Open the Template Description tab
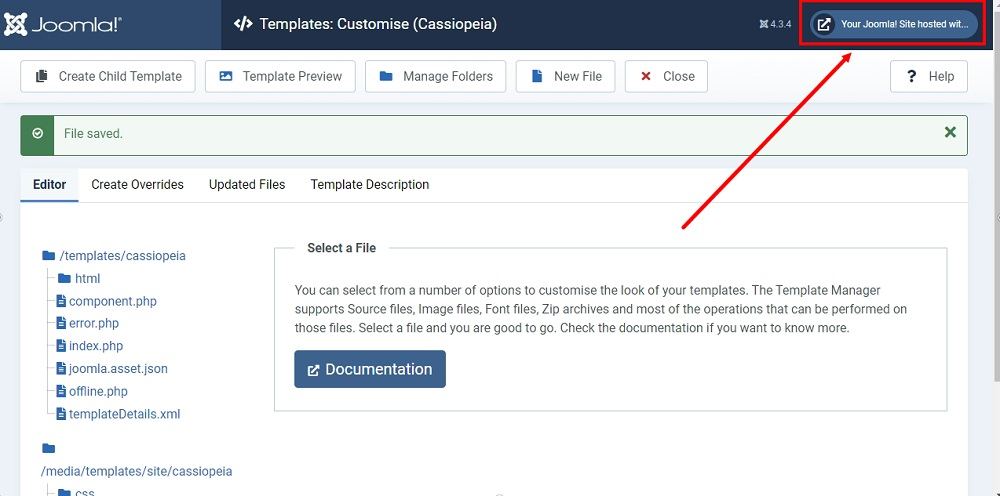 tap(369, 185)
